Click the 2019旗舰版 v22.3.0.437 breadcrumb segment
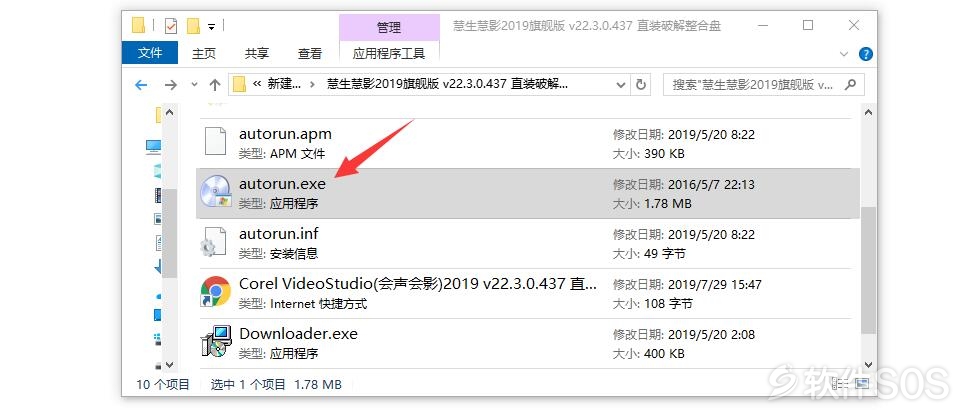The width and height of the screenshot is (964, 410). [448, 84]
